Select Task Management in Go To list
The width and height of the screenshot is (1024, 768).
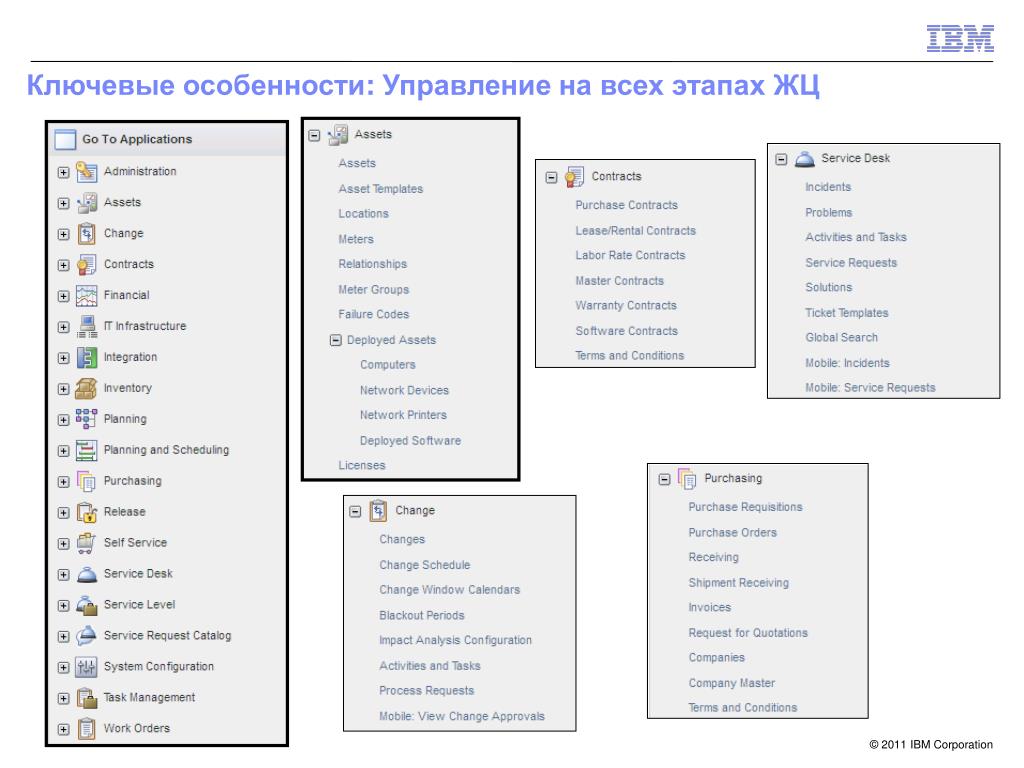(149, 697)
